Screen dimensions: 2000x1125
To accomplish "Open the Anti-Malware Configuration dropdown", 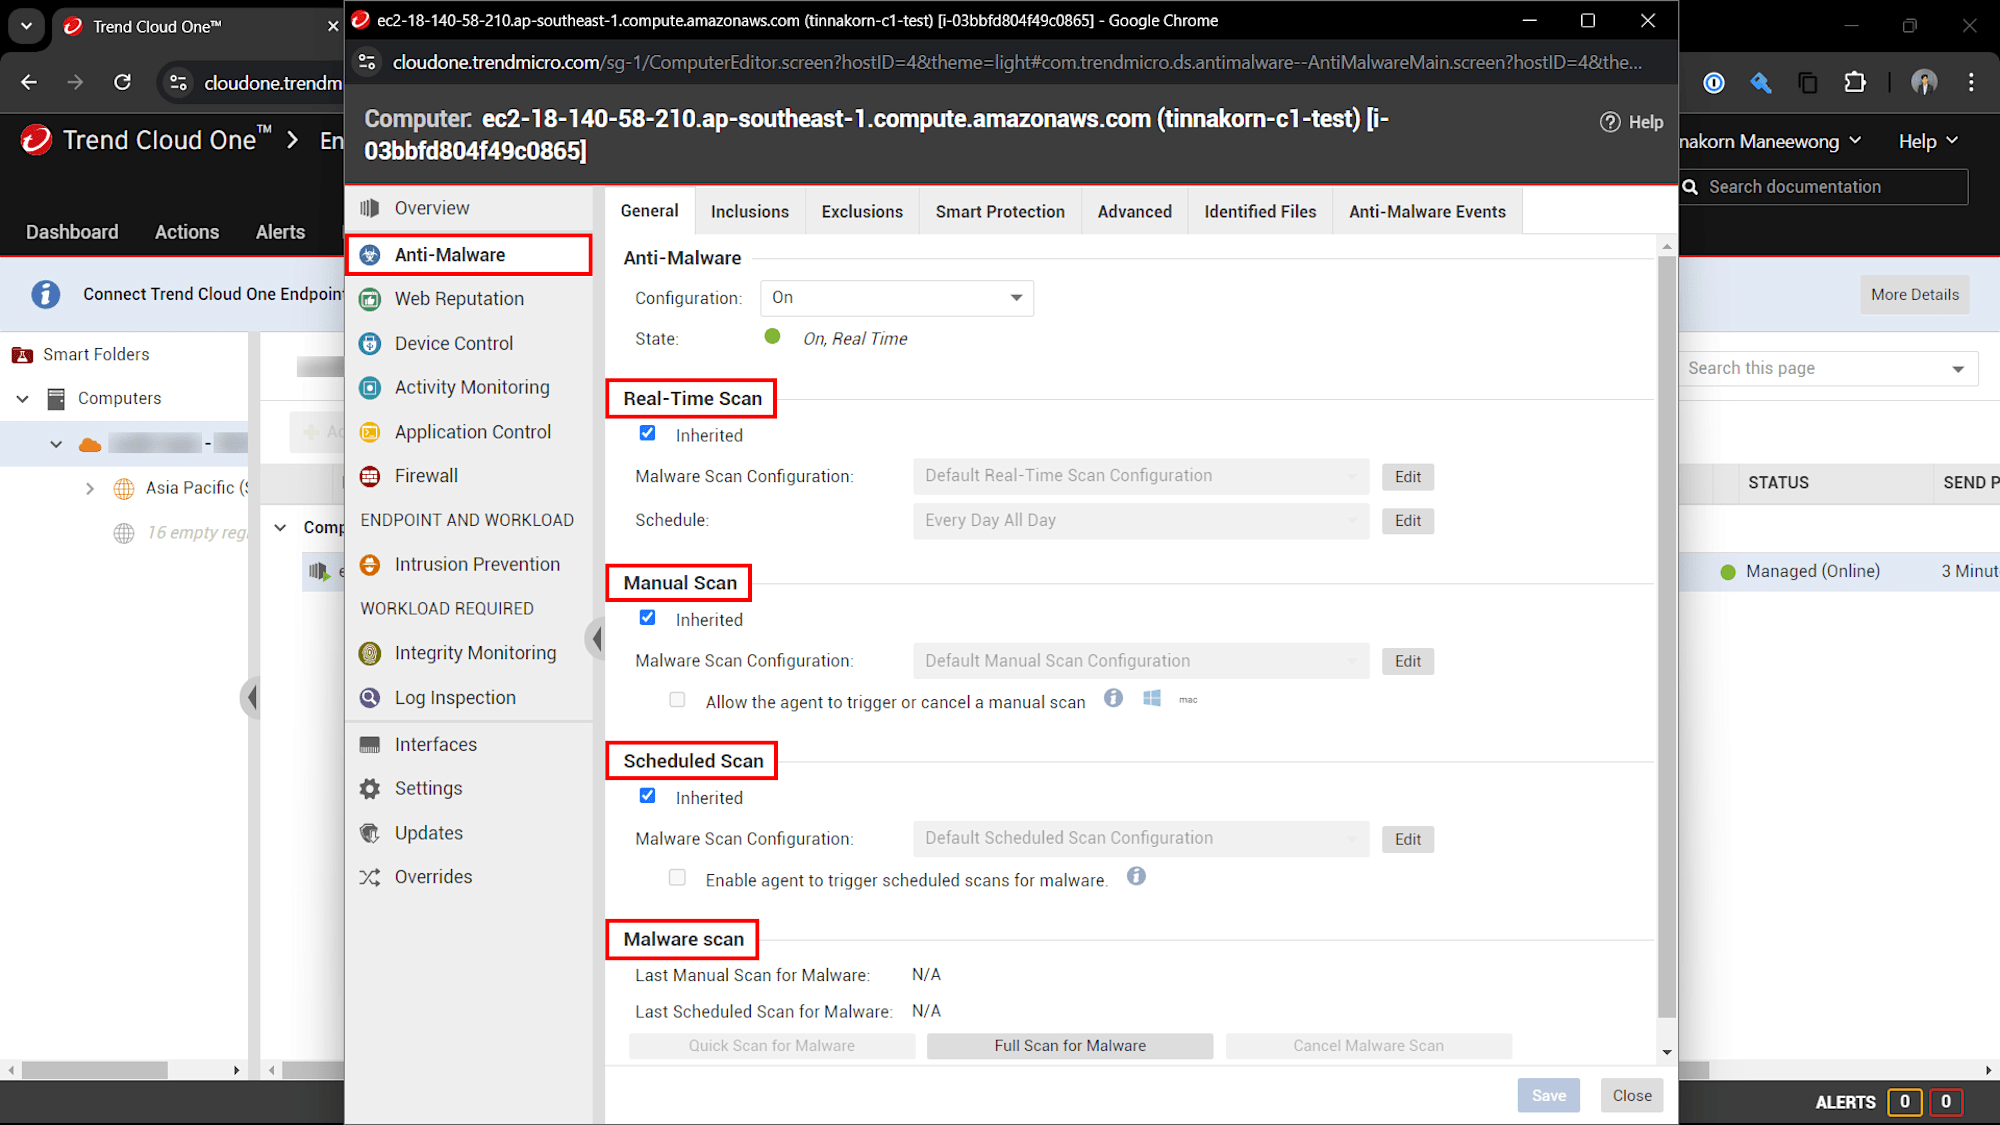I will pyautogui.click(x=897, y=298).
